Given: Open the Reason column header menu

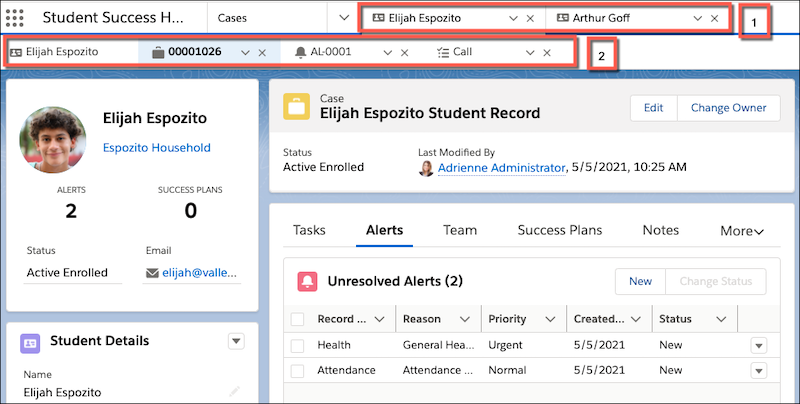Looking at the screenshot, I should (x=464, y=319).
